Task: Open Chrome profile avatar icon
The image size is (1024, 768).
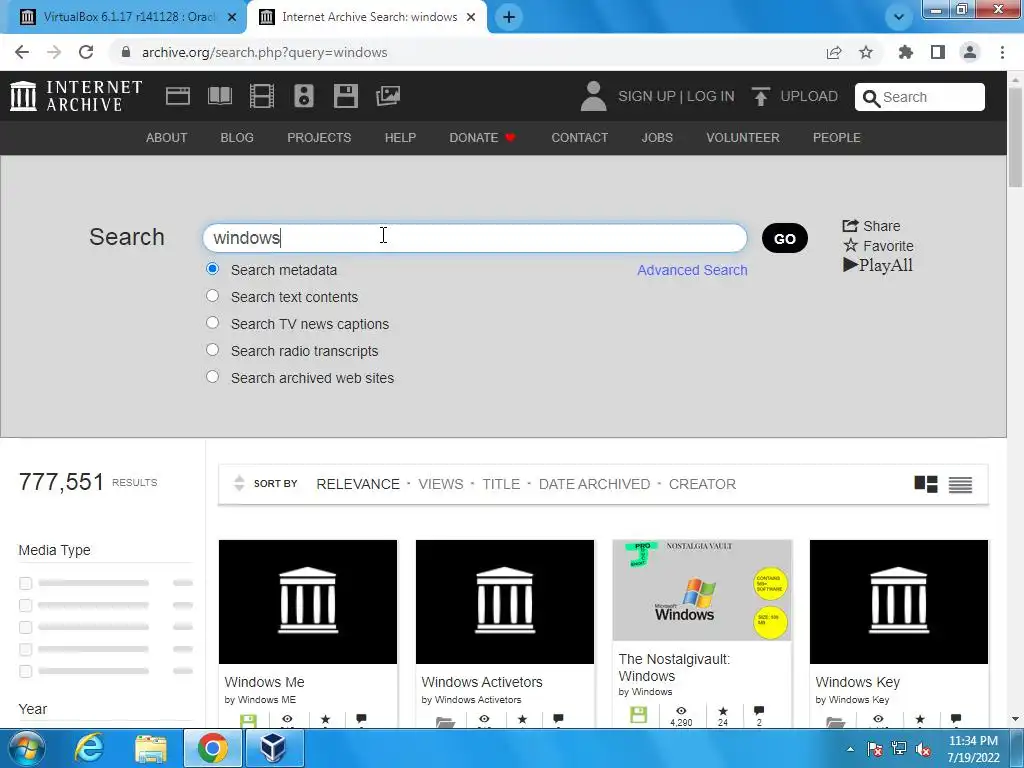Action: [x=970, y=52]
